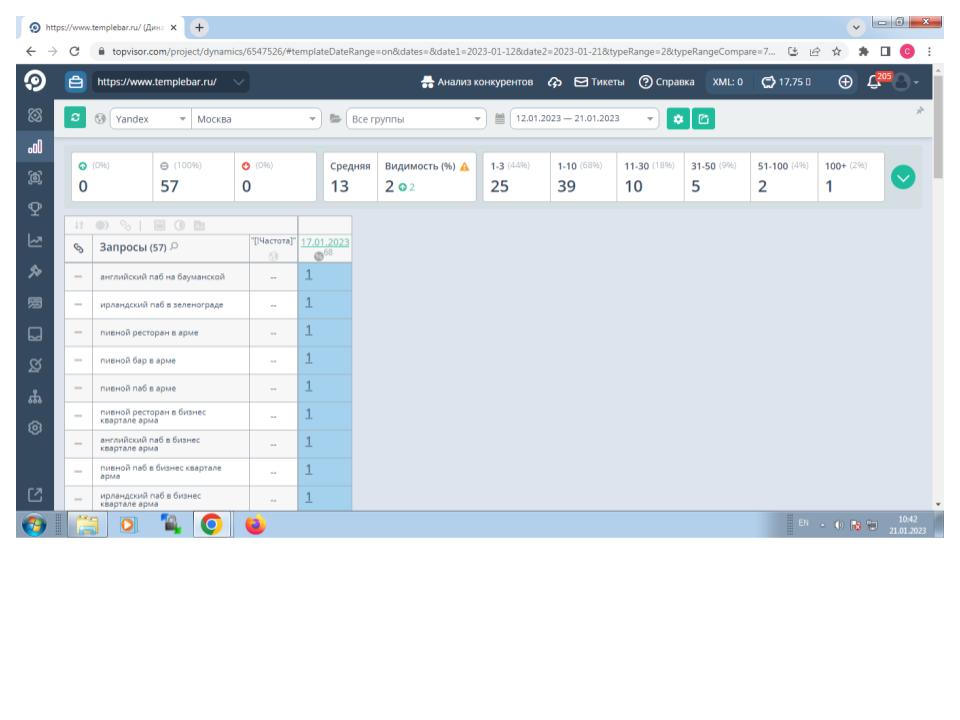
Task: Open the notifications bell with 205 badge
Action: 874,81
